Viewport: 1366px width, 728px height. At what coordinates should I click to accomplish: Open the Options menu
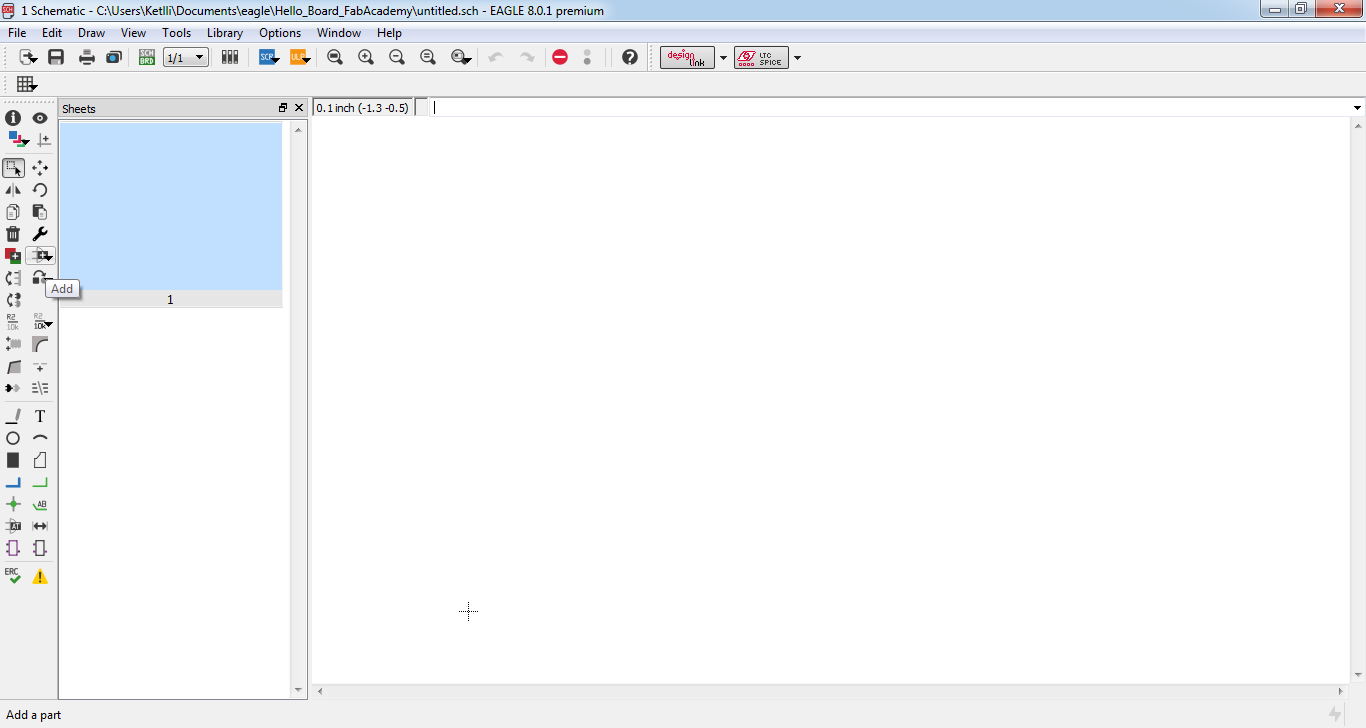click(280, 33)
